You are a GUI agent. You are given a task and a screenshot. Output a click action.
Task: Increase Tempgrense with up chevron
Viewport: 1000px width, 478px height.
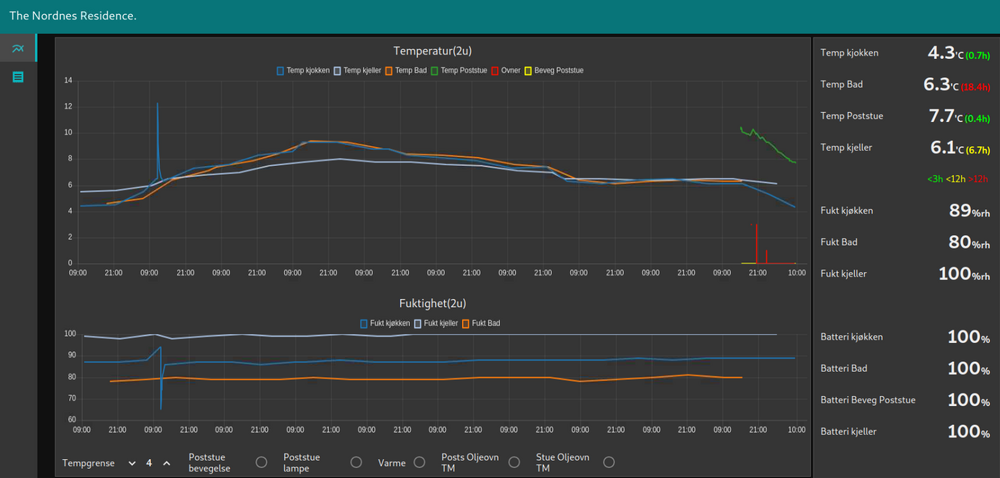click(166, 463)
